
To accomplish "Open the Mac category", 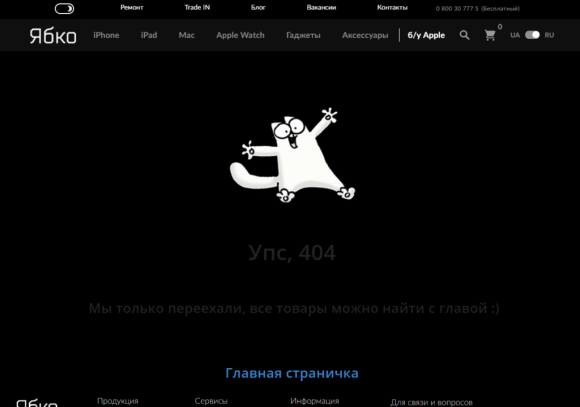I will tap(186, 35).
